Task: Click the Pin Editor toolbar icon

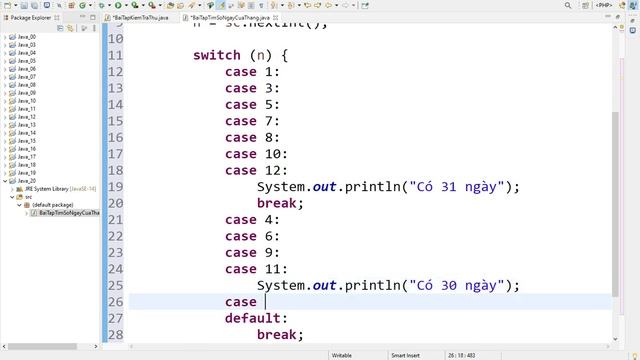Action: tap(365, 5)
